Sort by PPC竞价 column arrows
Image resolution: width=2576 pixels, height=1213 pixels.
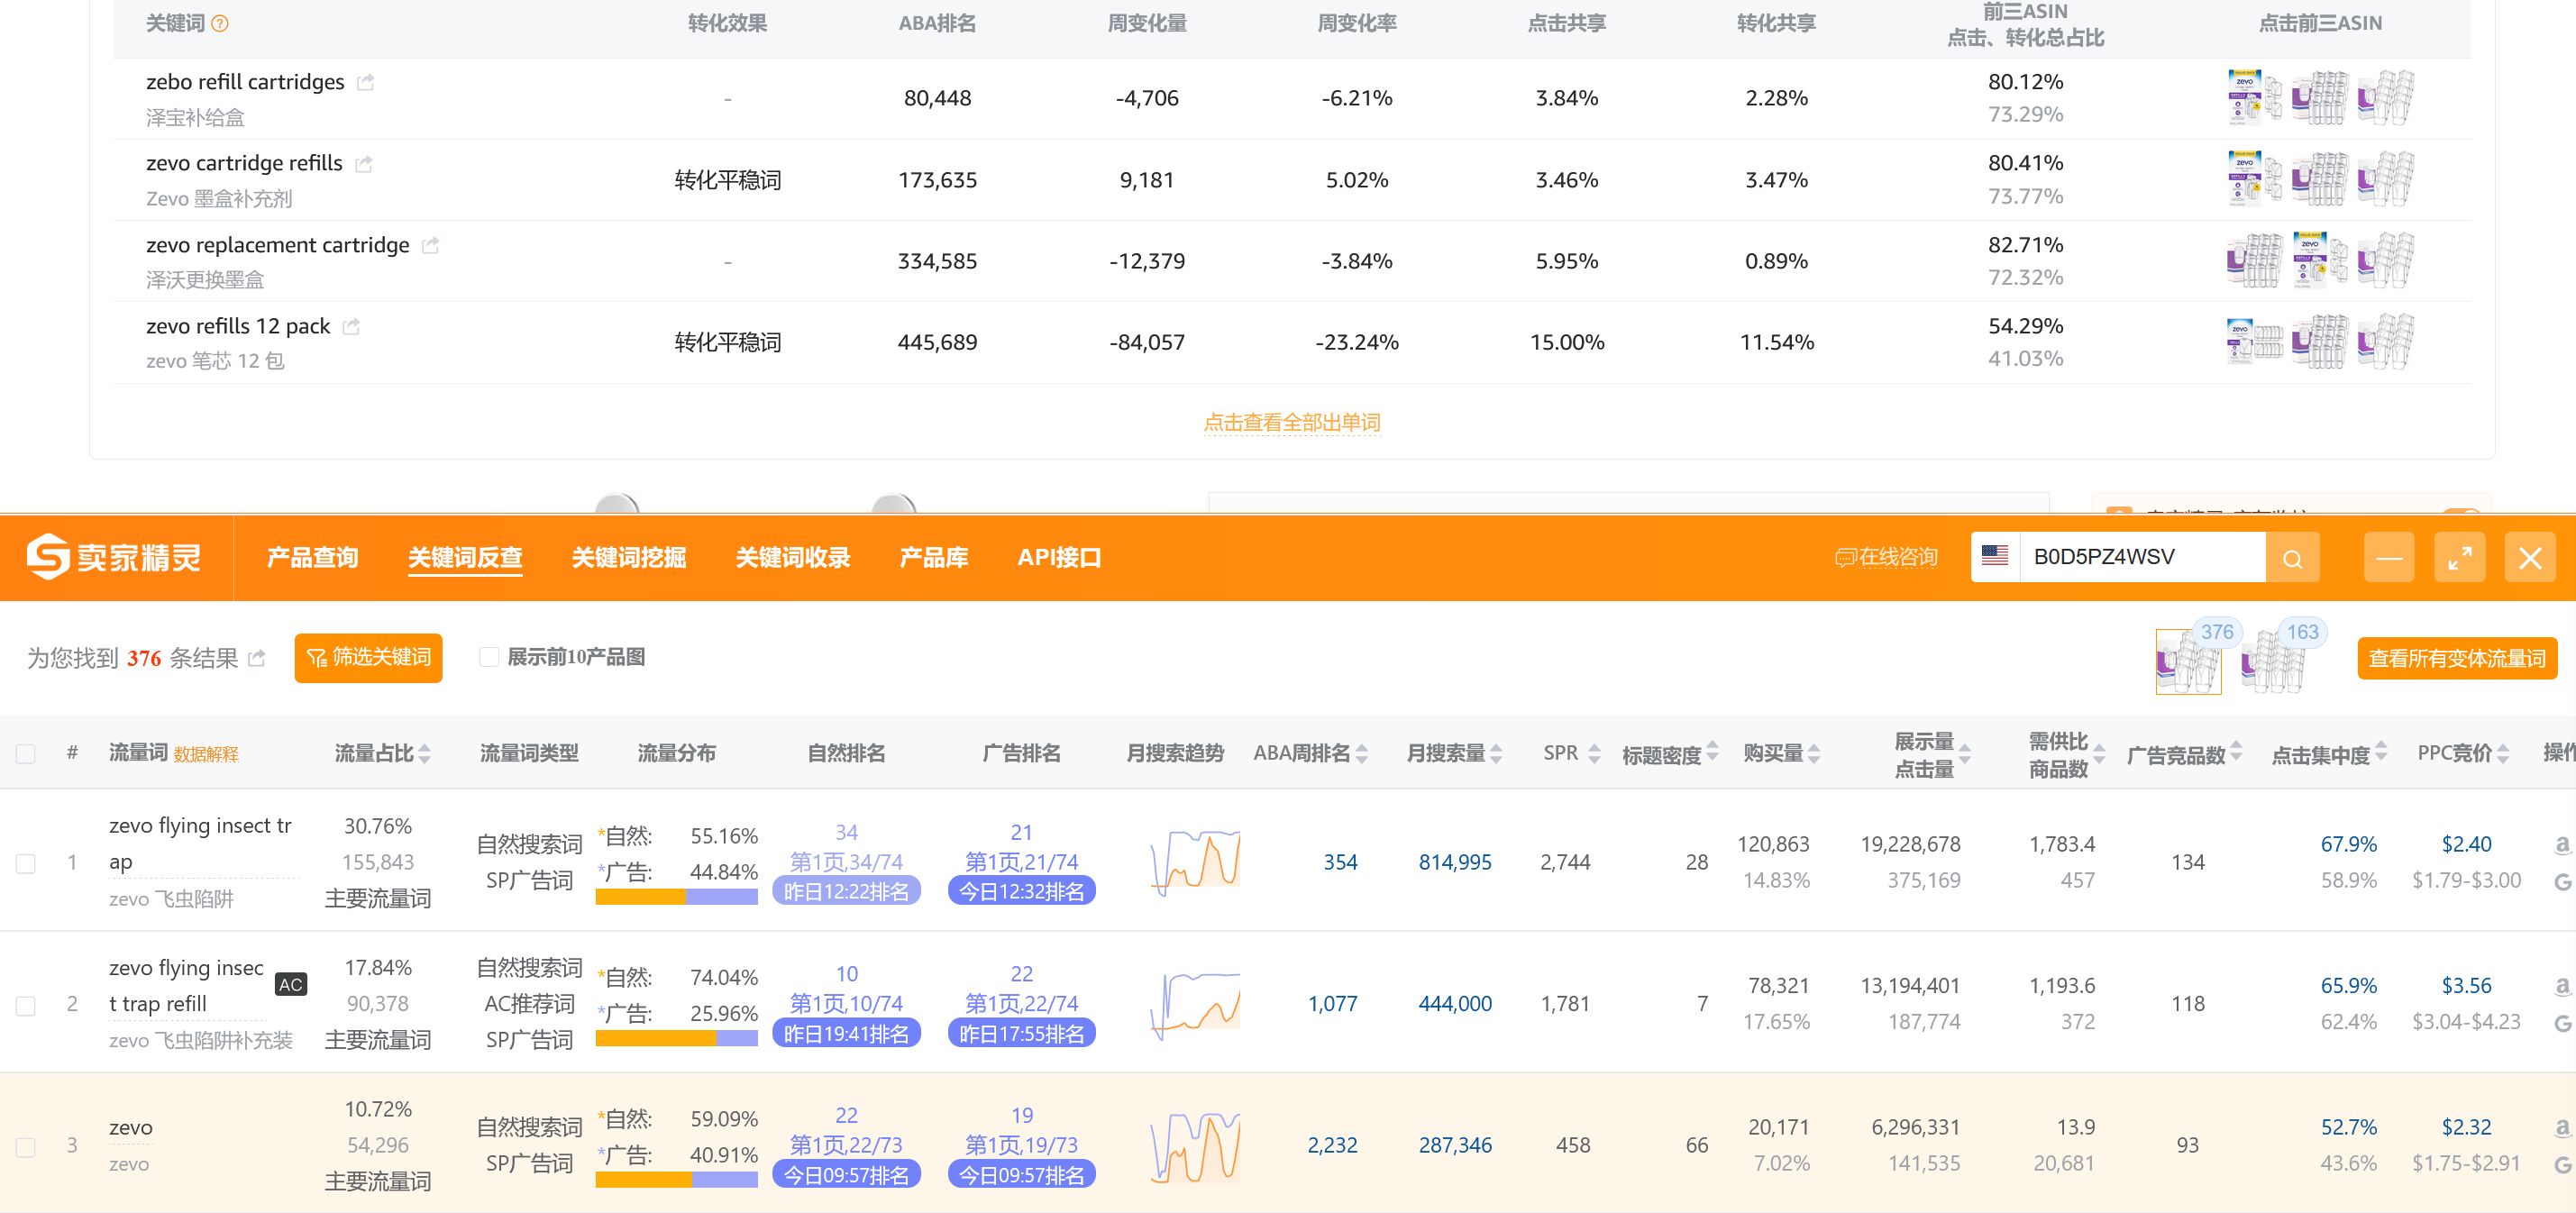coord(2503,754)
